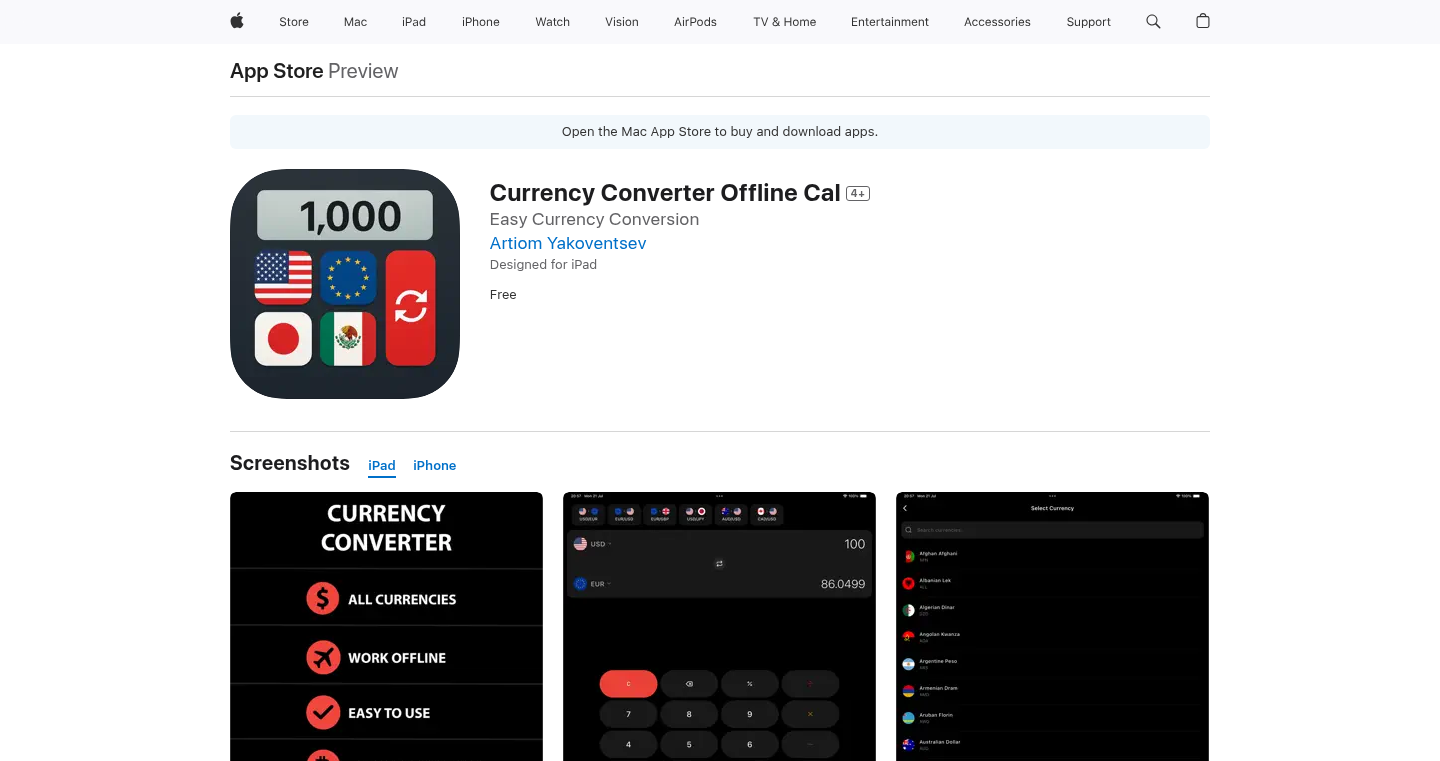Image resolution: width=1440 pixels, height=761 pixels.
Task: Open the Vision menu item
Action: [x=622, y=22]
